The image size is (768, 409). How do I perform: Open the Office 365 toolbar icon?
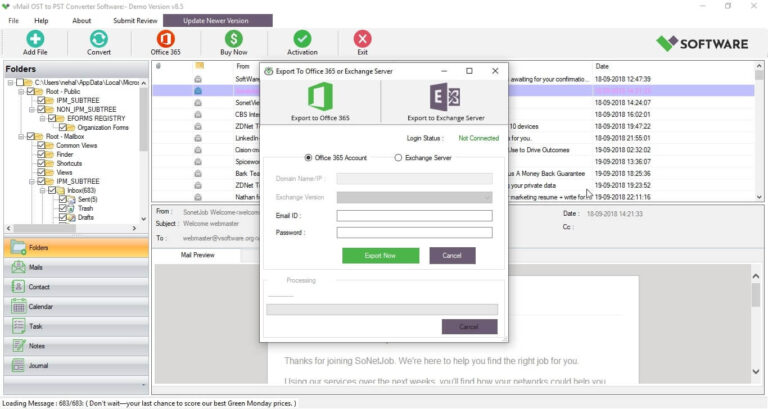166,39
